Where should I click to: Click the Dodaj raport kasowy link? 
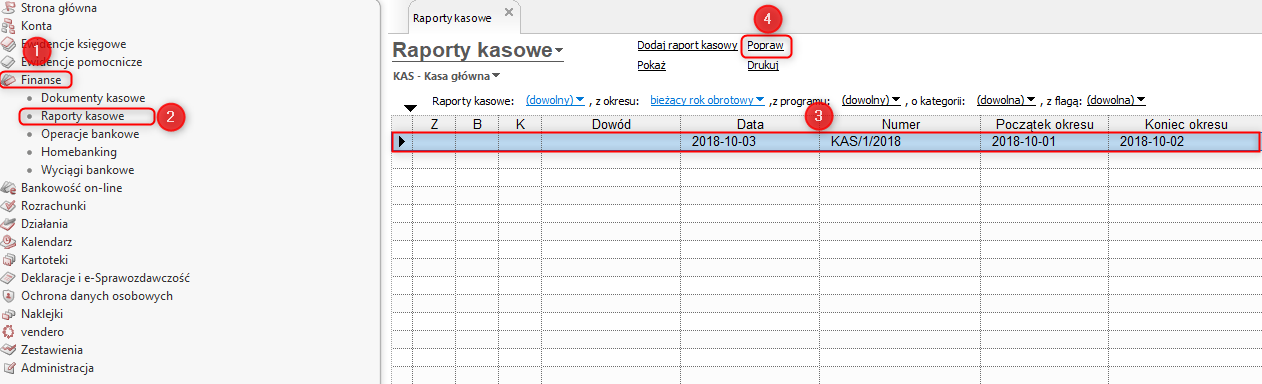coord(687,46)
